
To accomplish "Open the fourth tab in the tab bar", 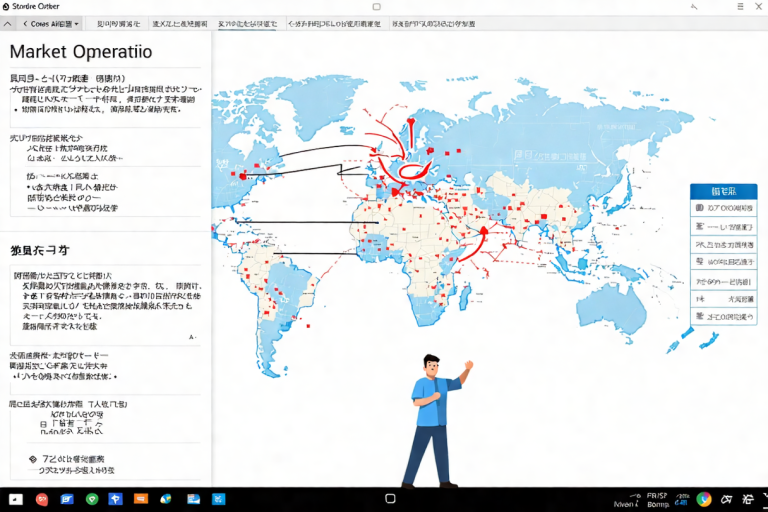I will [x=334, y=24].
